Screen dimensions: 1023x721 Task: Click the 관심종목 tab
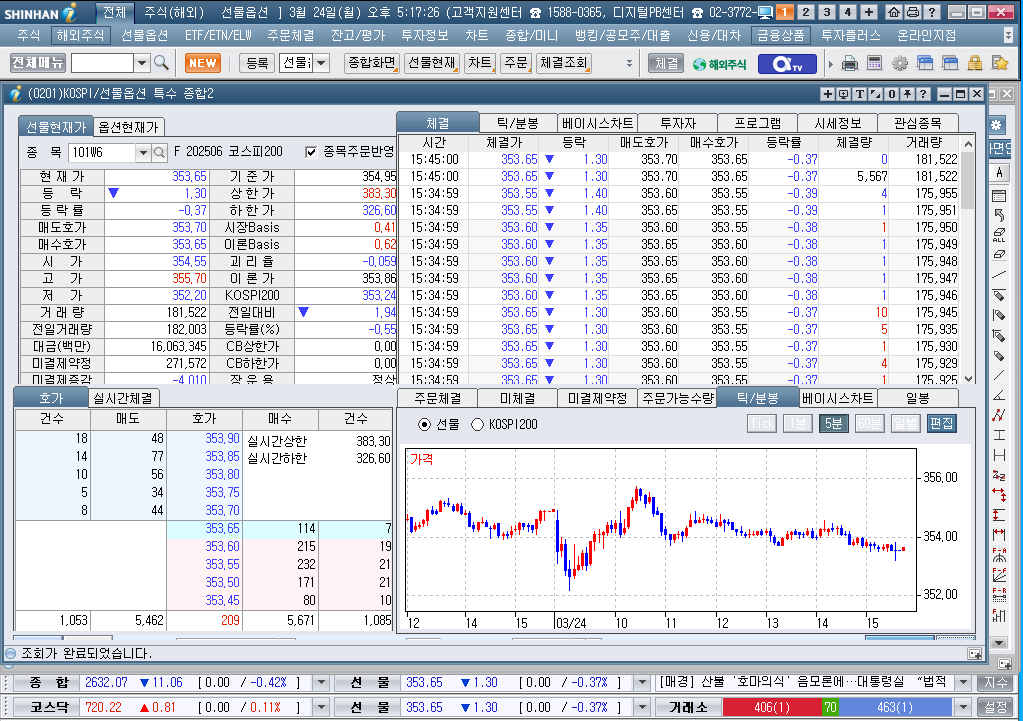(917, 123)
